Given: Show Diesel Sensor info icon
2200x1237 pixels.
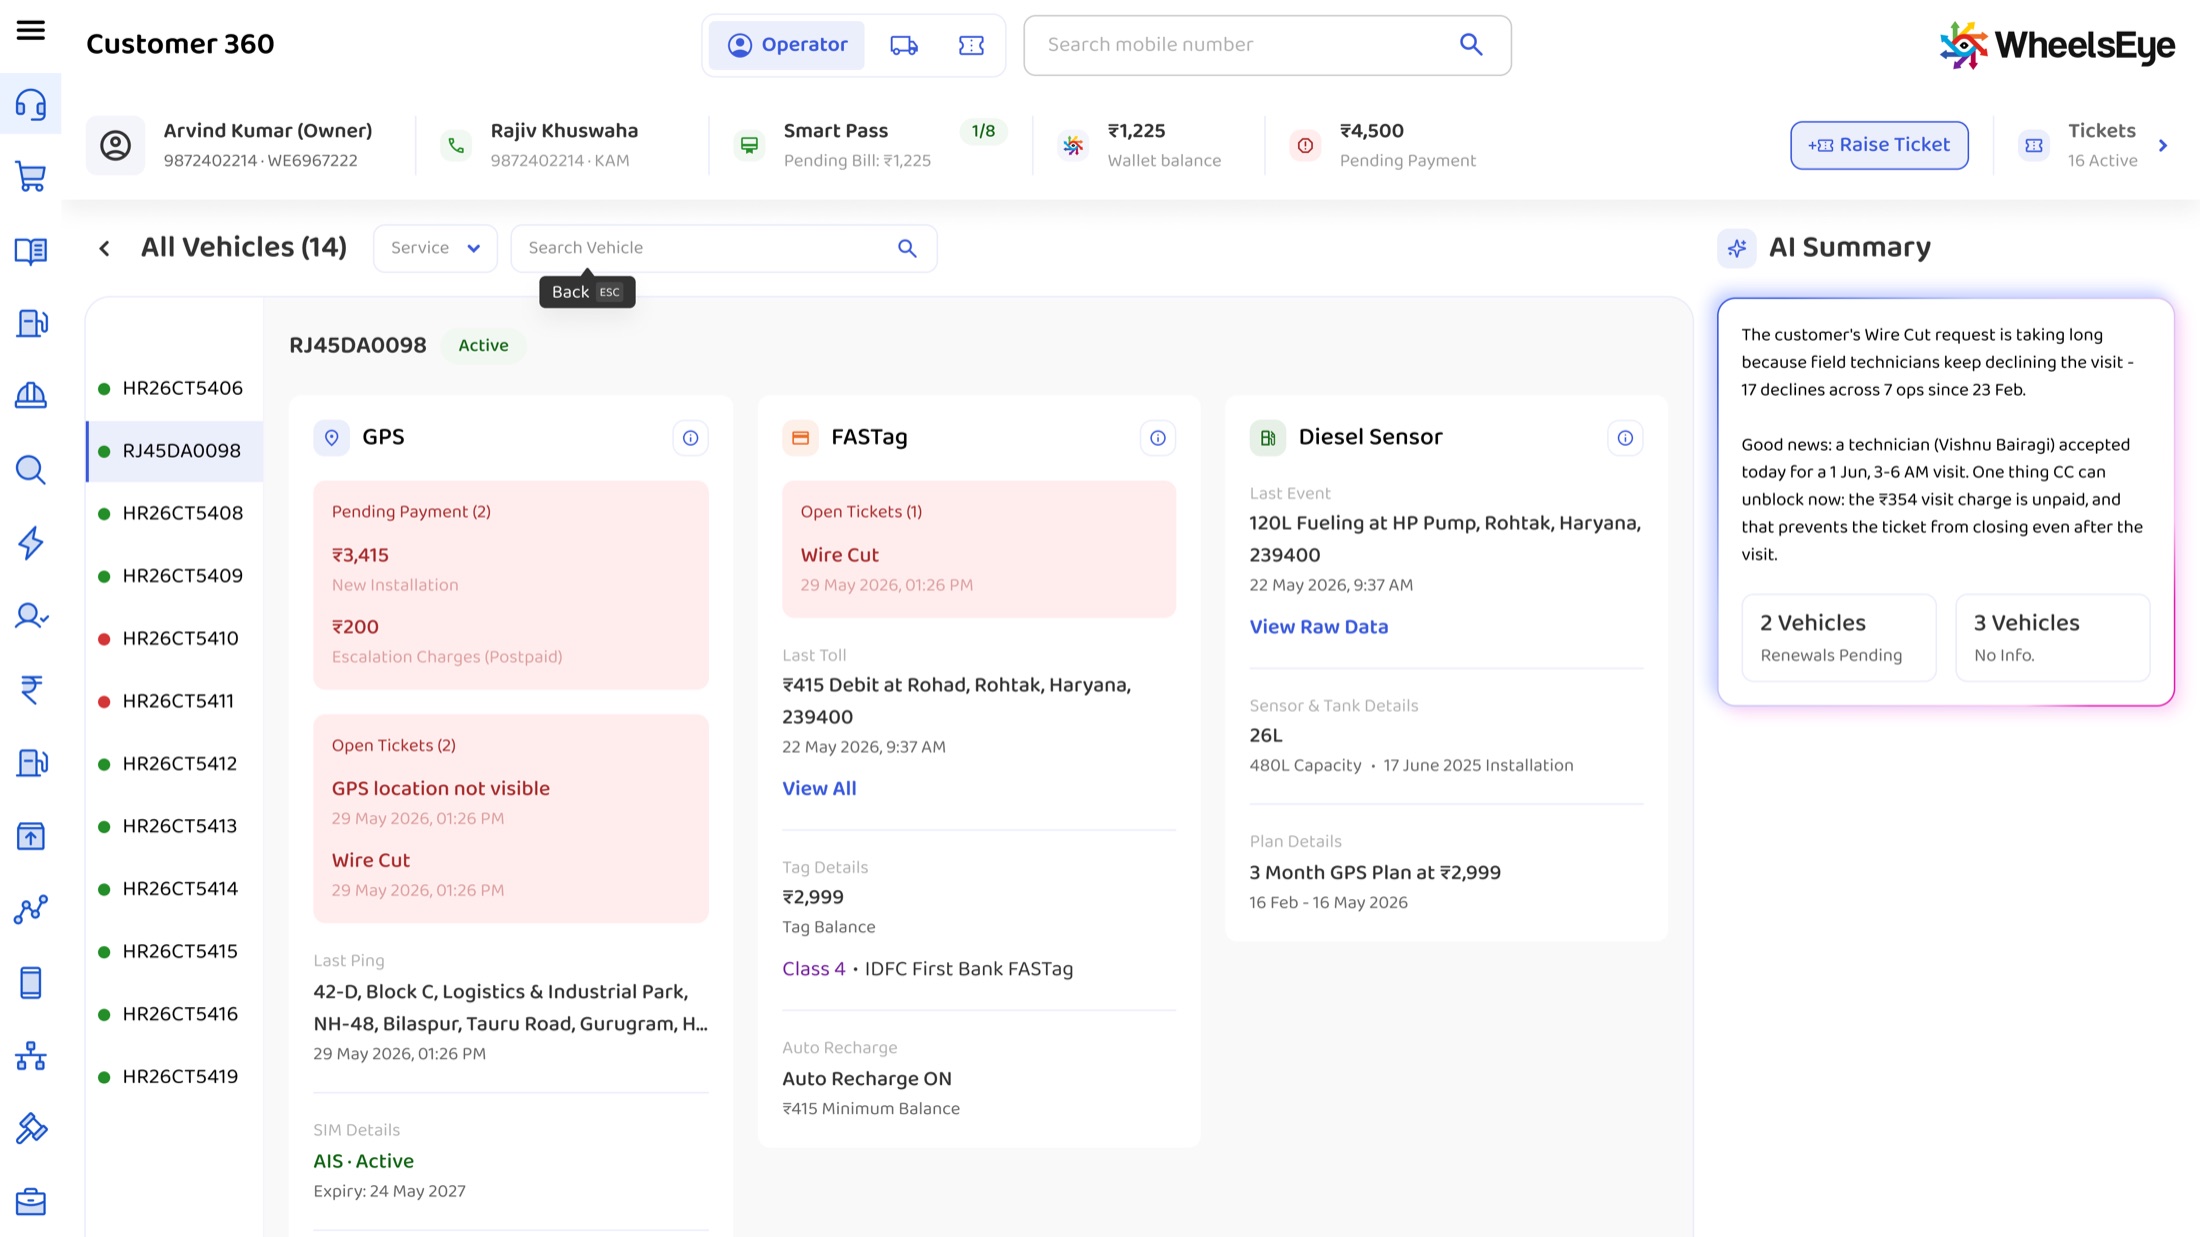Looking at the screenshot, I should point(1625,438).
